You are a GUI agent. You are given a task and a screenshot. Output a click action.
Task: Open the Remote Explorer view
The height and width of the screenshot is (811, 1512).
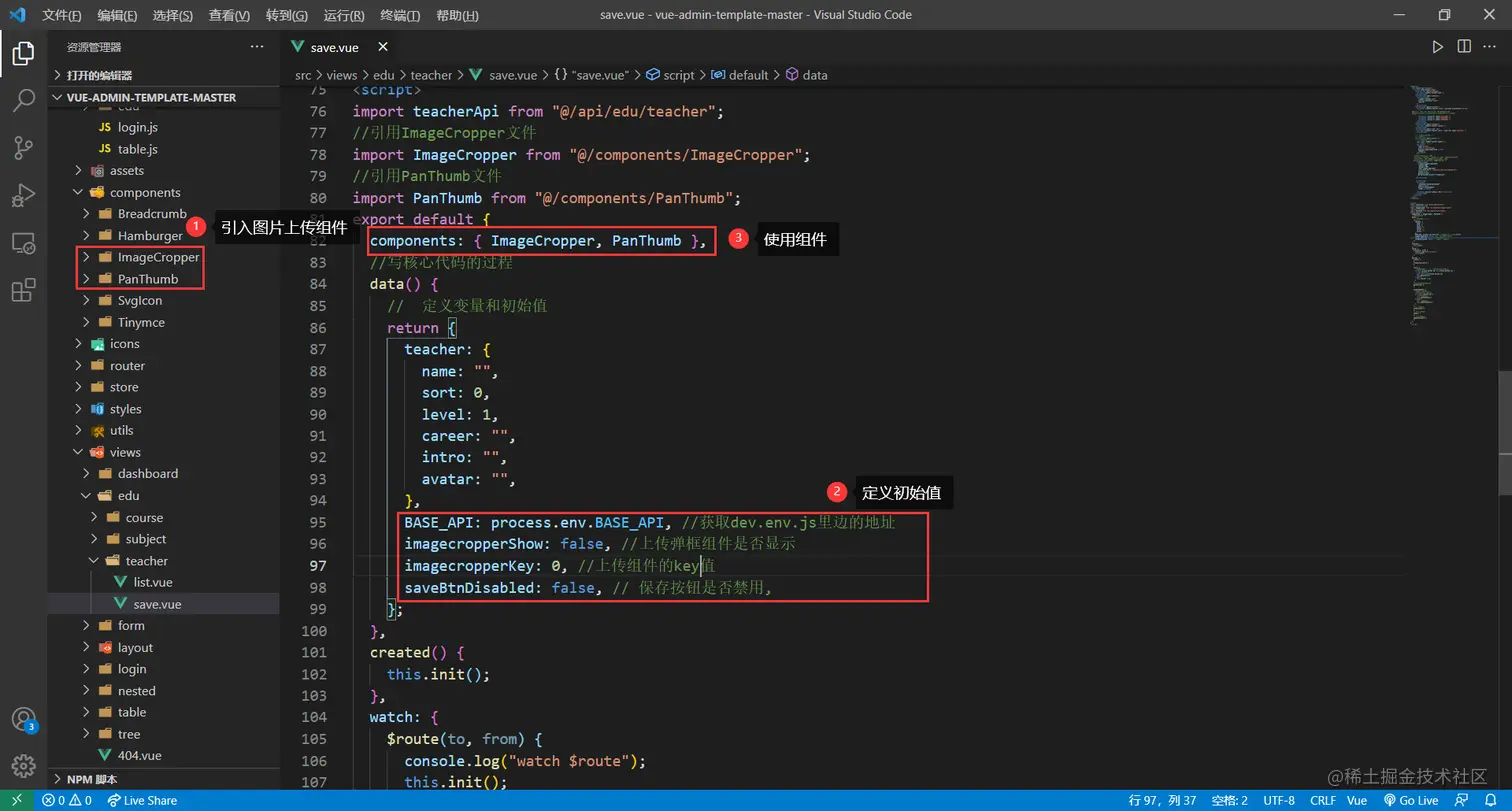(x=23, y=243)
